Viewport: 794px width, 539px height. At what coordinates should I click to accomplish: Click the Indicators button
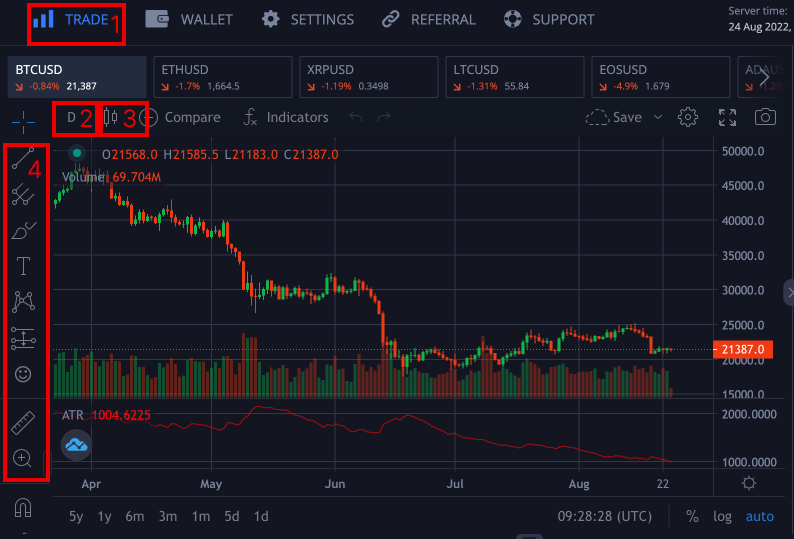286,117
